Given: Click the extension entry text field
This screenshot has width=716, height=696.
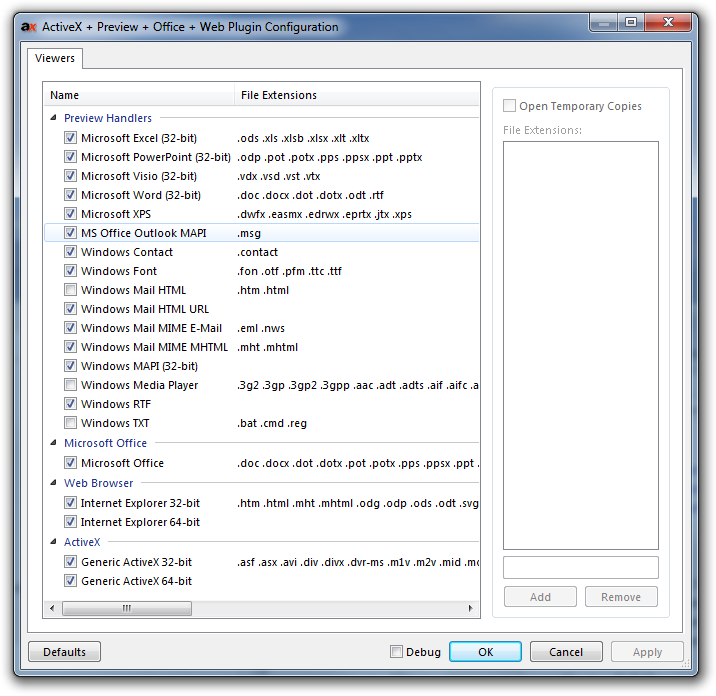Looking at the screenshot, I should 581,567.
